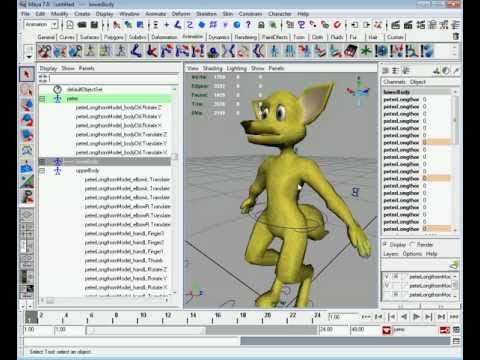Toggle the type box R on third layer

(x=396, y=294)
